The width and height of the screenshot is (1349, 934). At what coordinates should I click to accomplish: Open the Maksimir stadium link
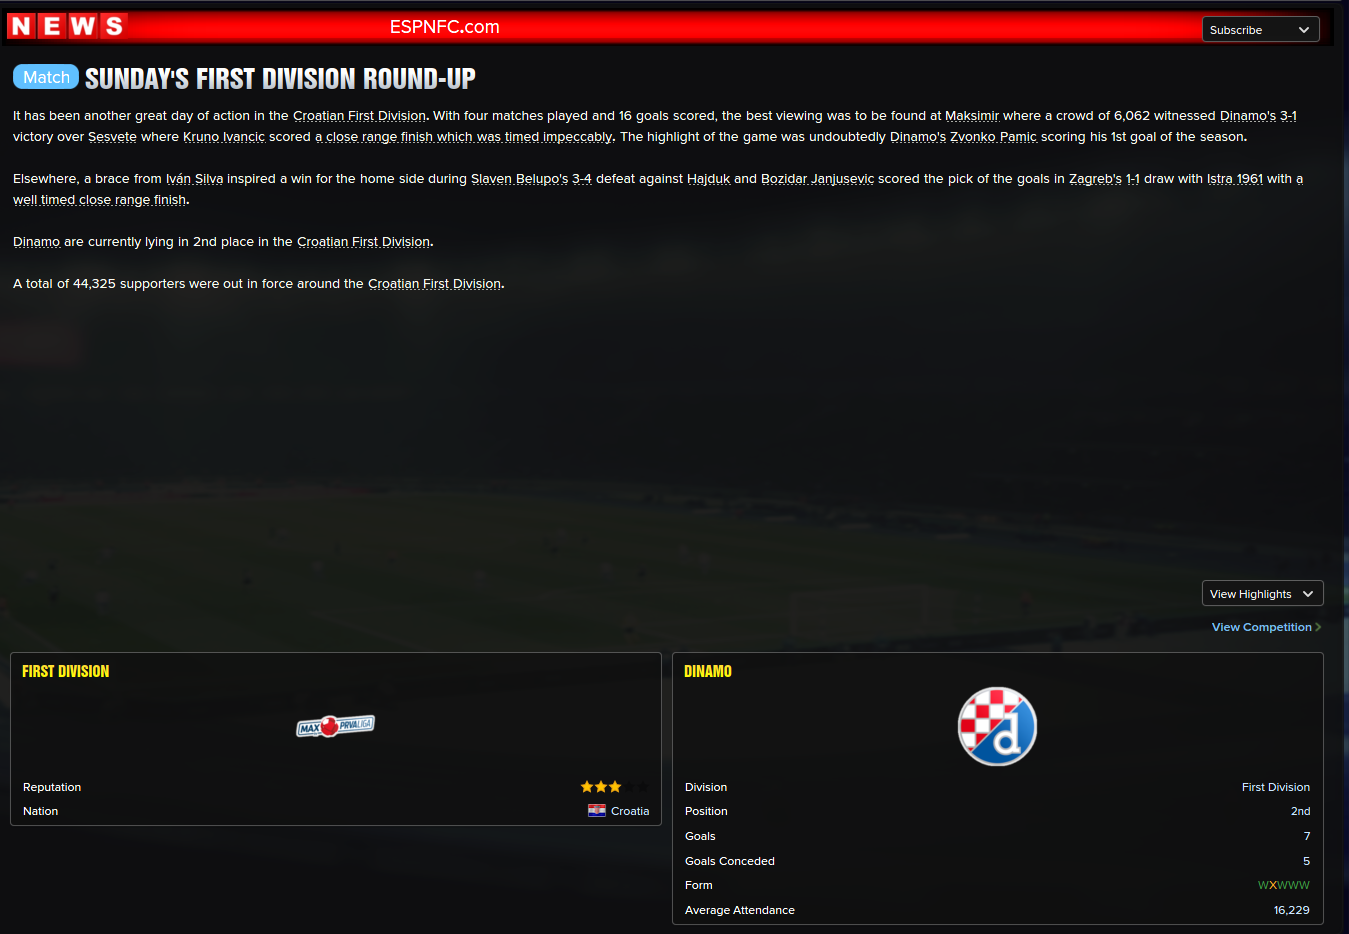[x=972, y=116]
